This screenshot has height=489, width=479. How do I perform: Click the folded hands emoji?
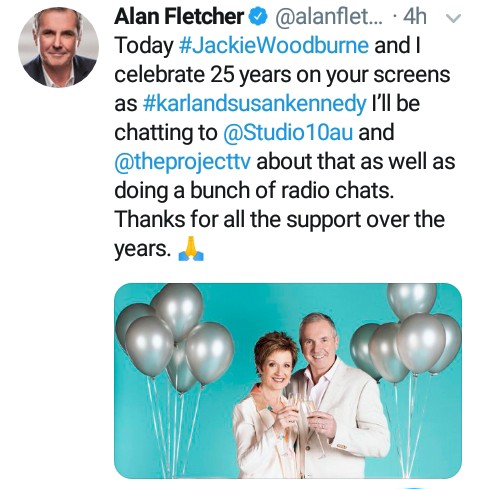coord(191,249)
